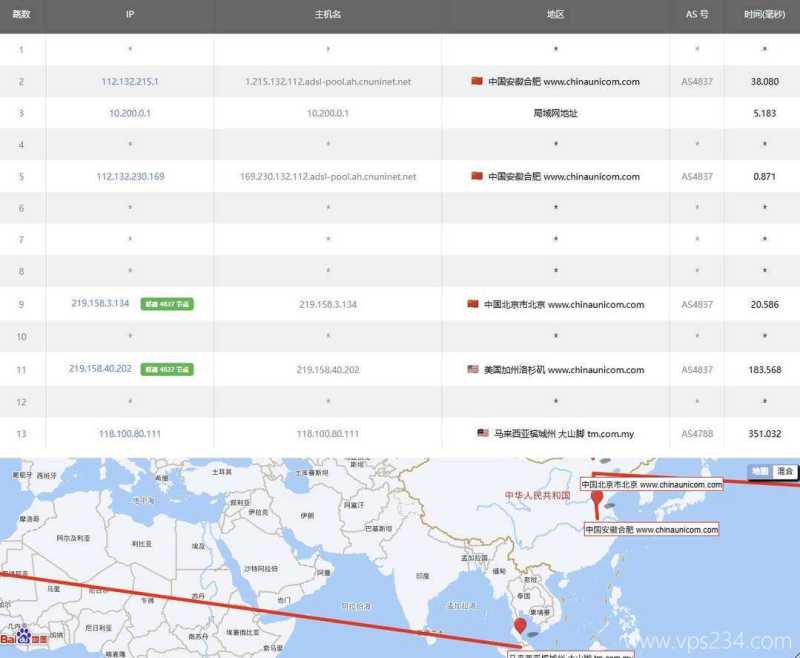Click the 时间(毫秒) column header

(764, 15)
